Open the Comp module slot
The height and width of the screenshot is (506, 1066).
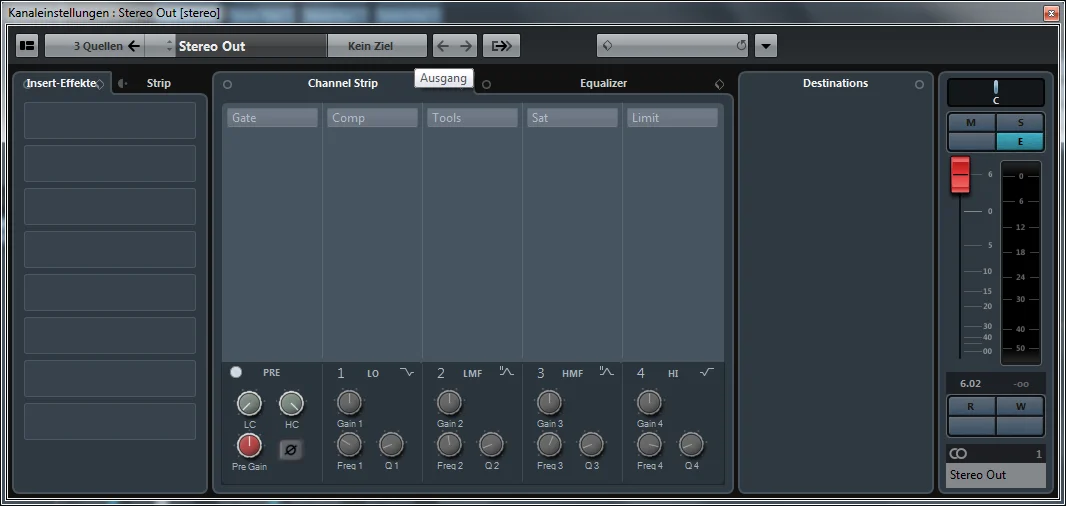click(373, 118)
